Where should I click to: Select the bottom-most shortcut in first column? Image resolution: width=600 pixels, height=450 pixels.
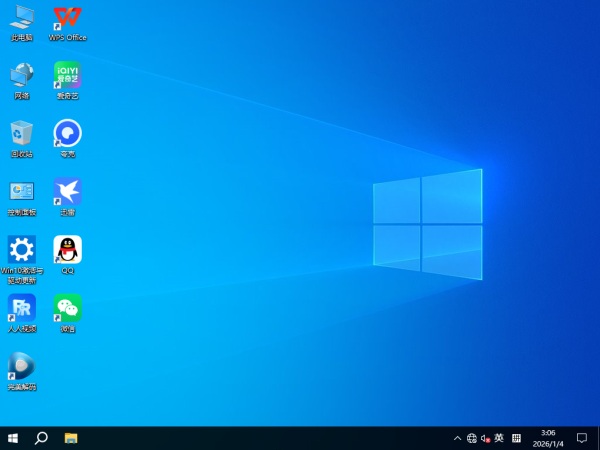22,366
